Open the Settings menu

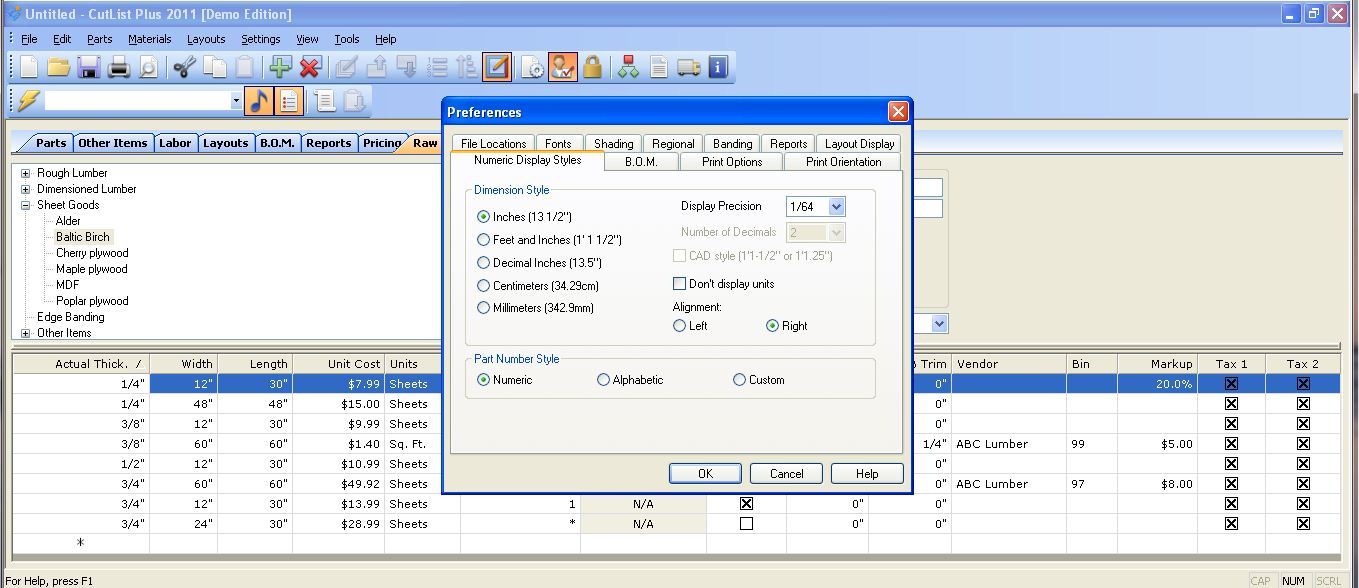tap(260, 39)
